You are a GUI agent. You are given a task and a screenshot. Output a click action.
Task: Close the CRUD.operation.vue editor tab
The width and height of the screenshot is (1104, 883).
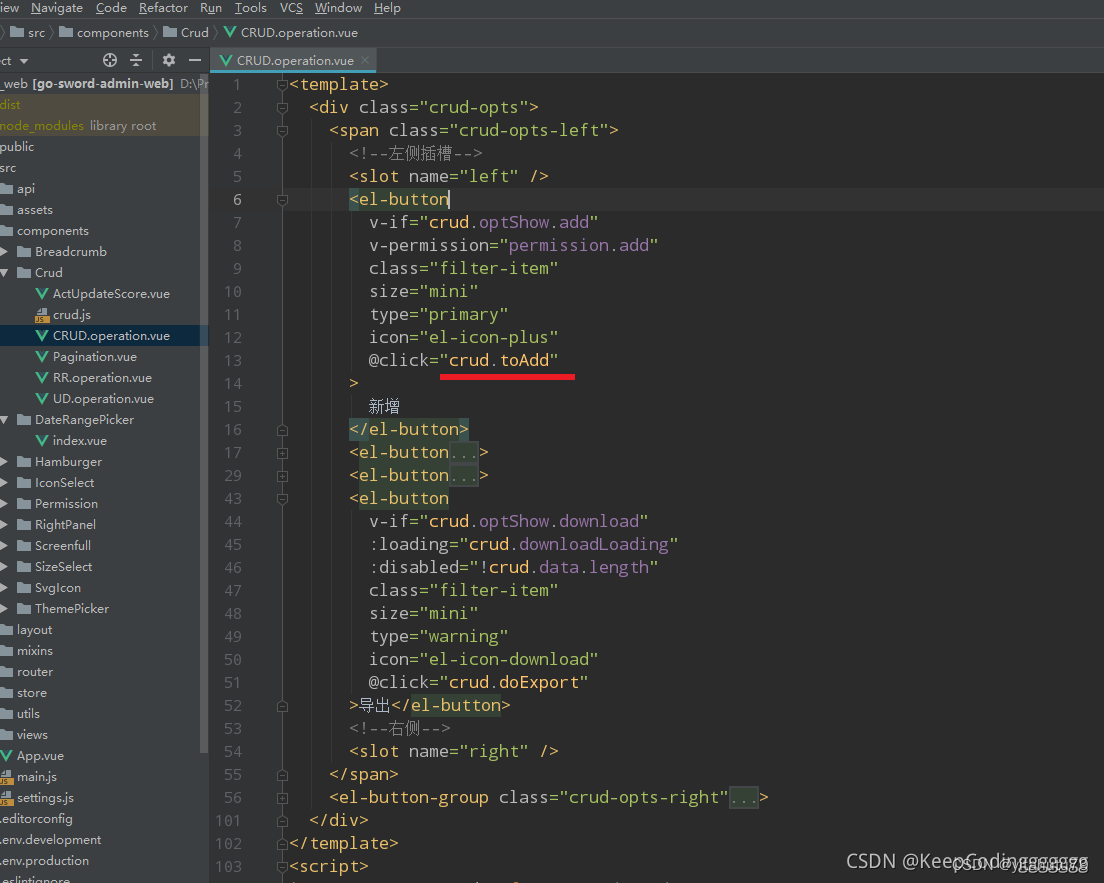point(364,61)
